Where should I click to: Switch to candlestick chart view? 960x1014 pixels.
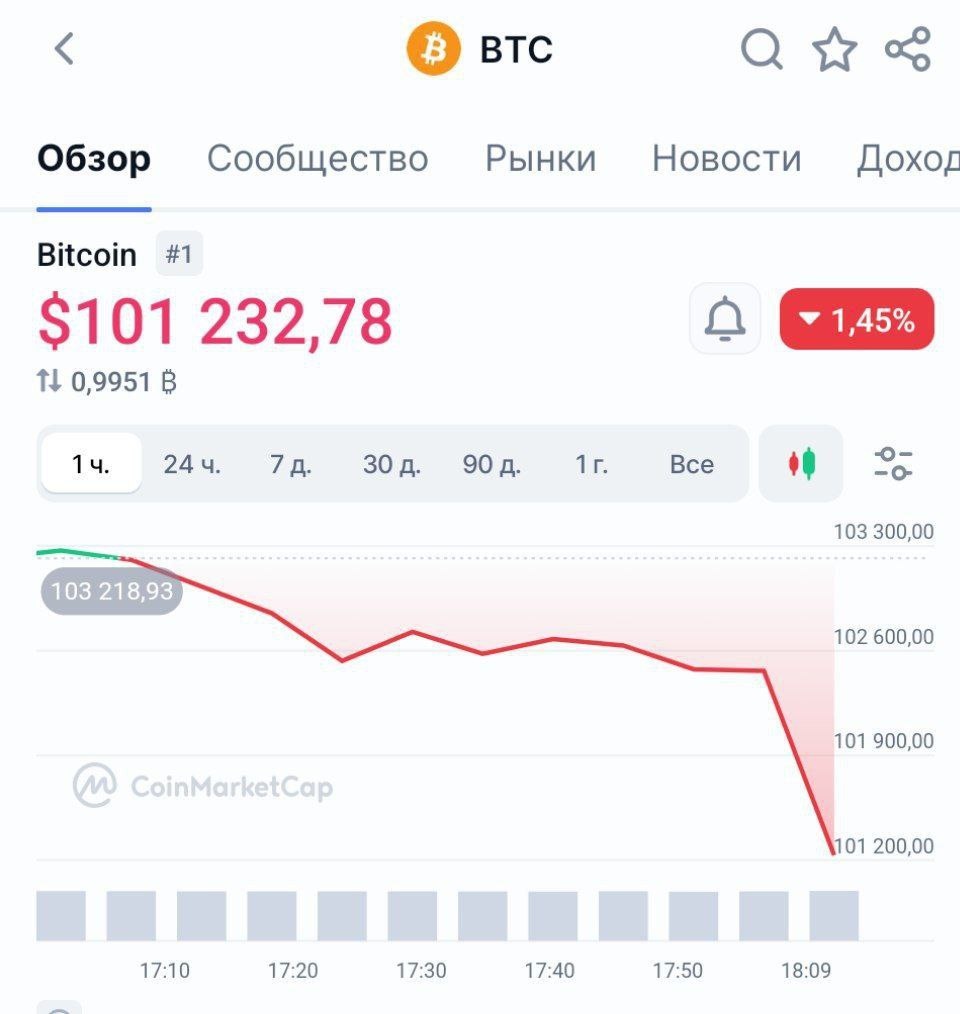point(801,464)
